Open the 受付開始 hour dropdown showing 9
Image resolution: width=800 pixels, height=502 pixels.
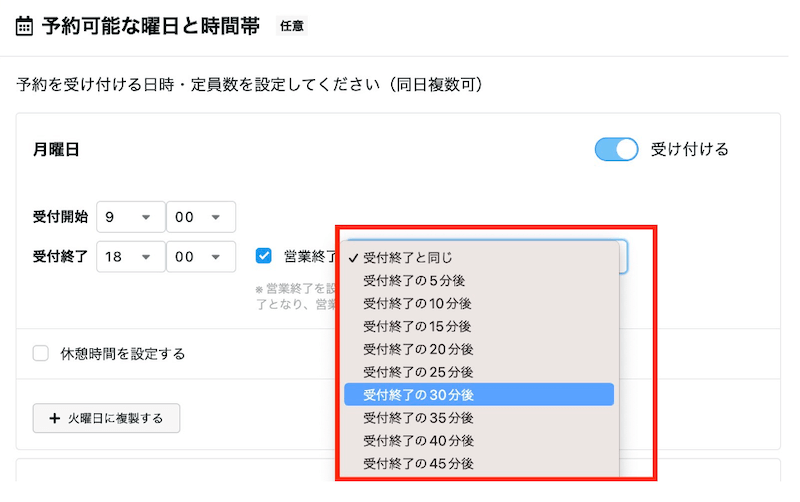pyautogui.click(x=129, y=217)
